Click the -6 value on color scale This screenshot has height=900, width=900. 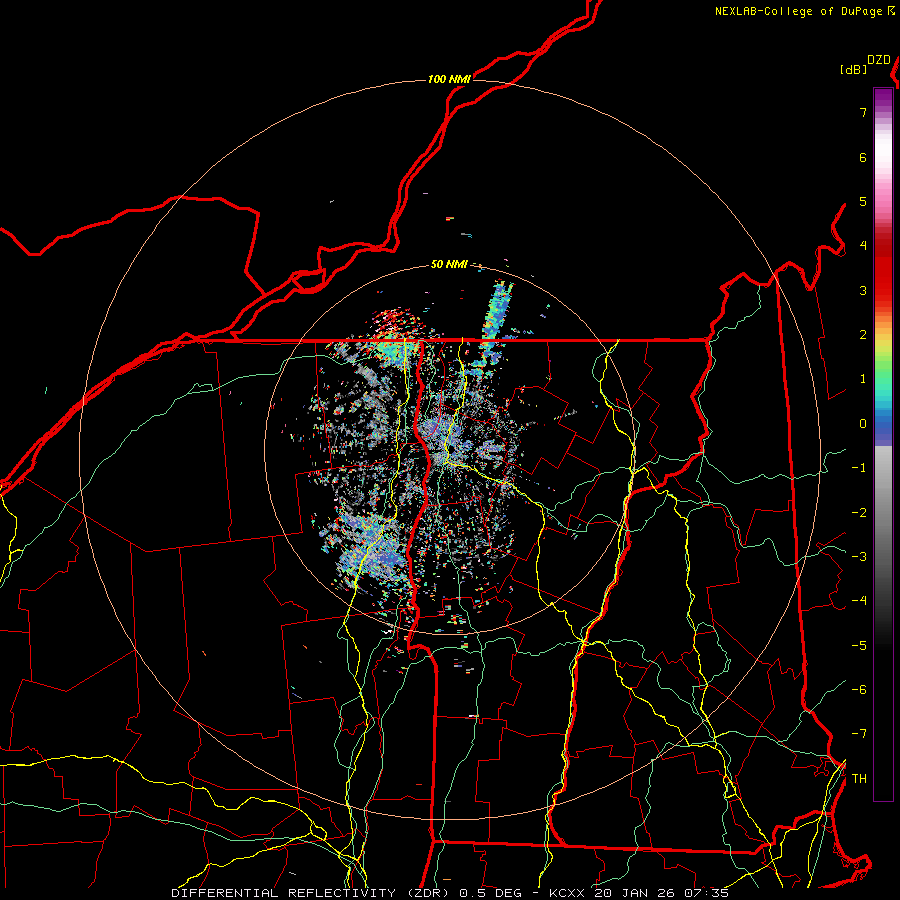pyautogui.click(x=859, y=690)
